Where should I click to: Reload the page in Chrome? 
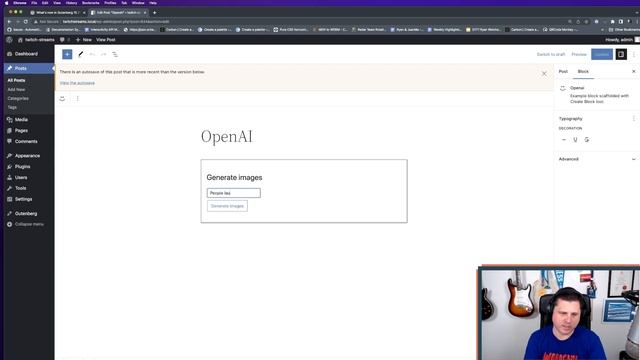pyautogui.click(x=26, y=22)
